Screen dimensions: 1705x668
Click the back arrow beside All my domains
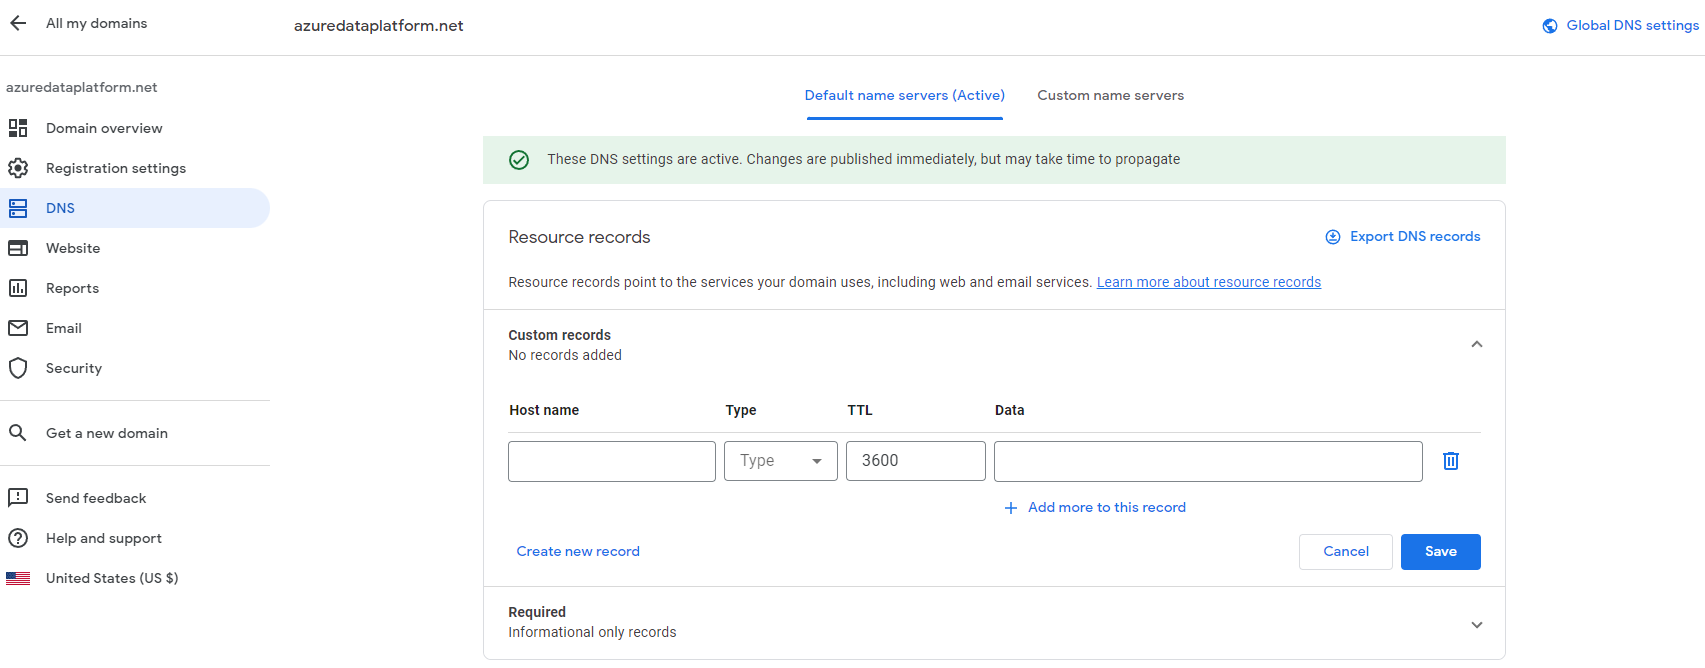pos(18,23)
